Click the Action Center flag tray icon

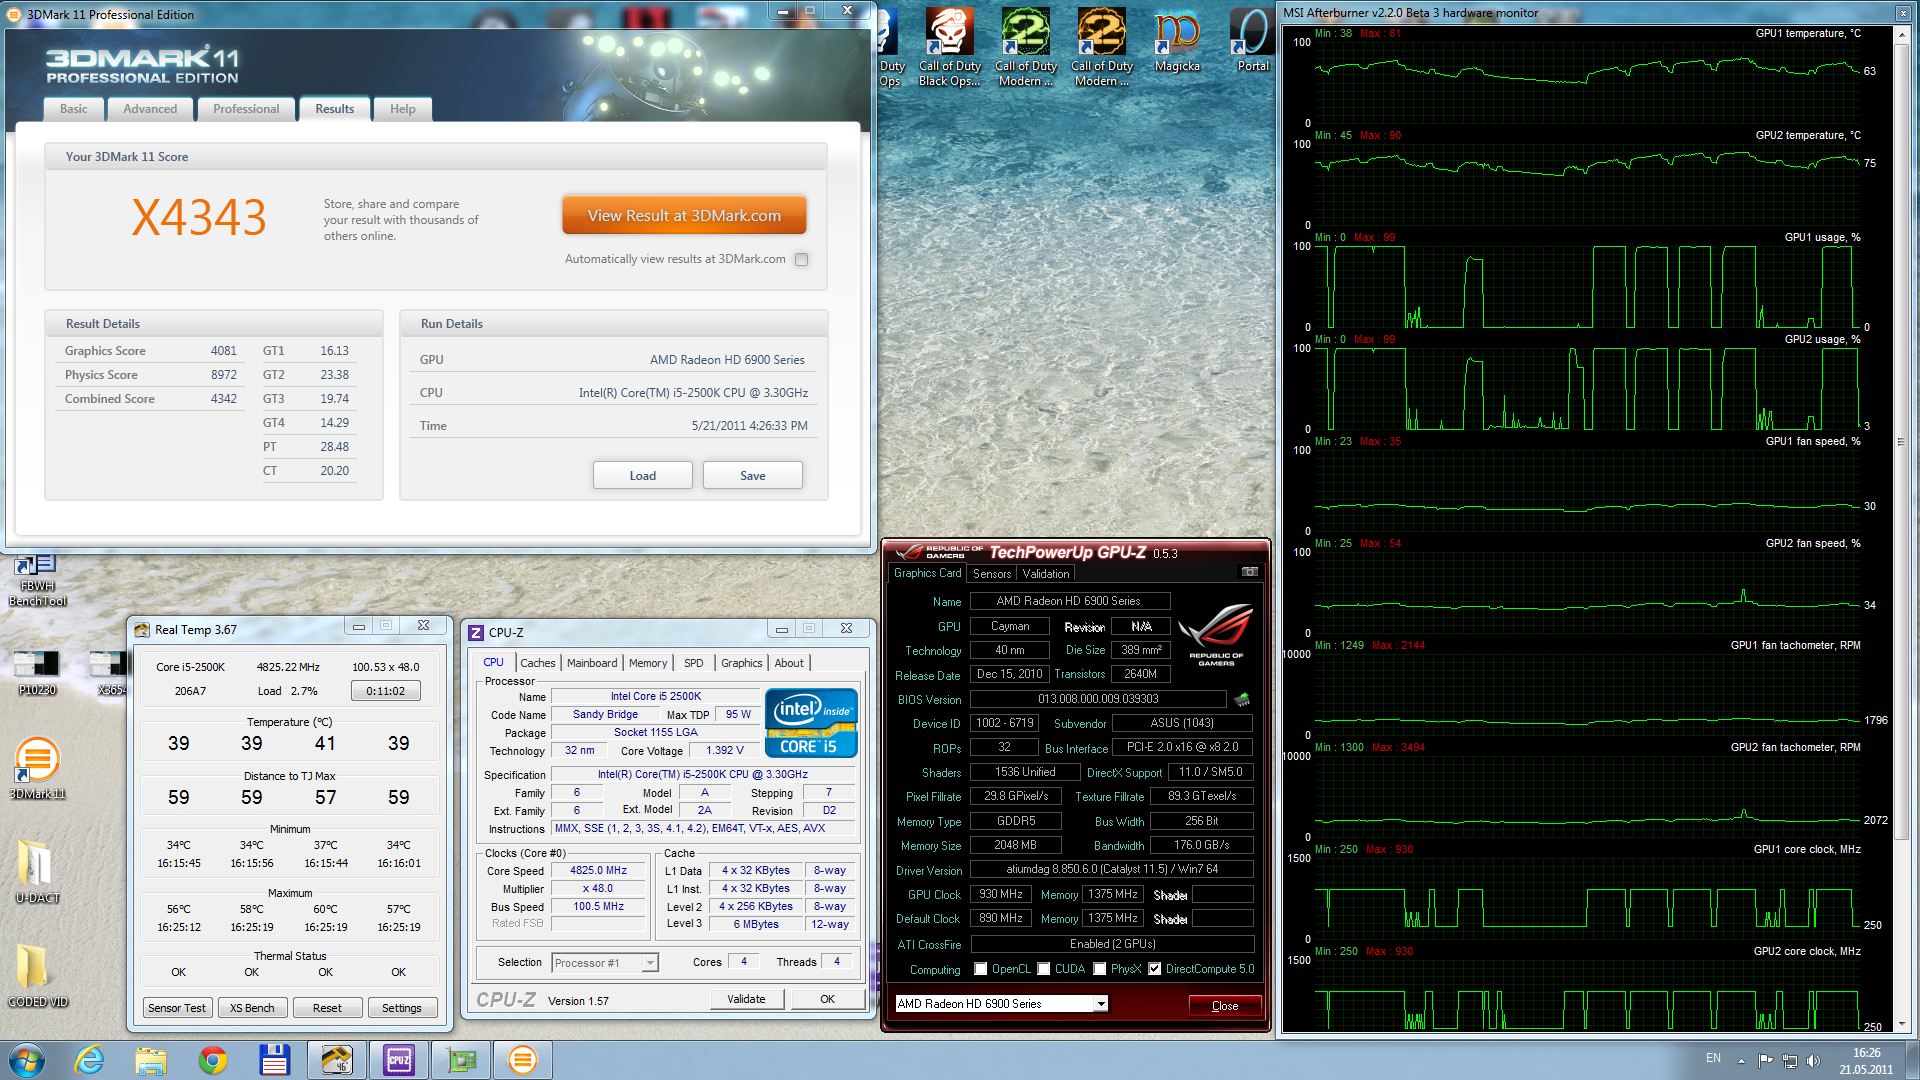tap(1765, 1060)
